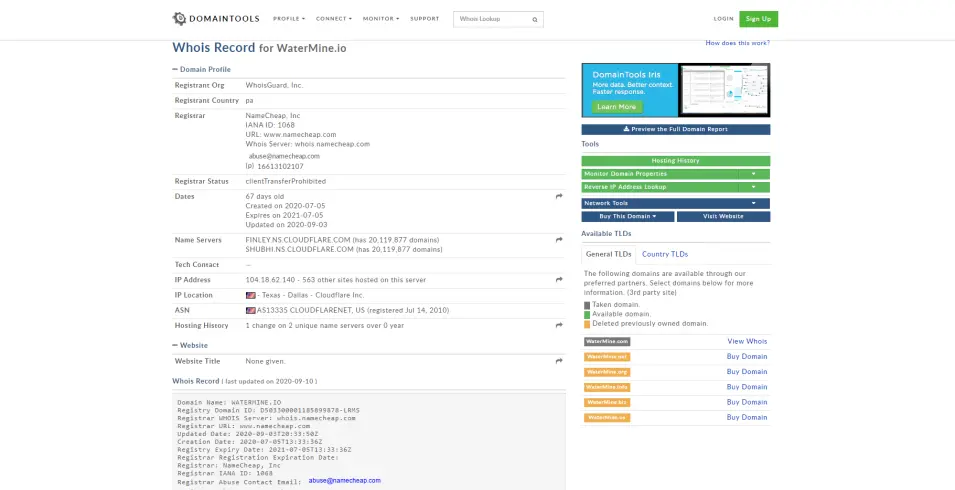
Task: Expand Reverse IP Address Lookup dropdown
Action: 753,187
